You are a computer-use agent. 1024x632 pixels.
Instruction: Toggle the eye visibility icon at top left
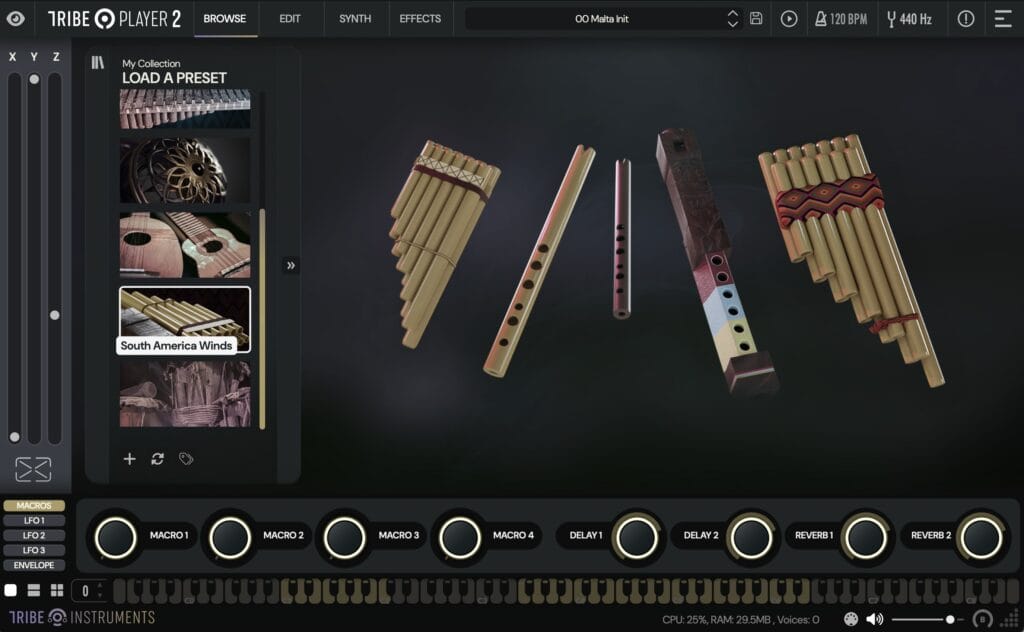16,18
